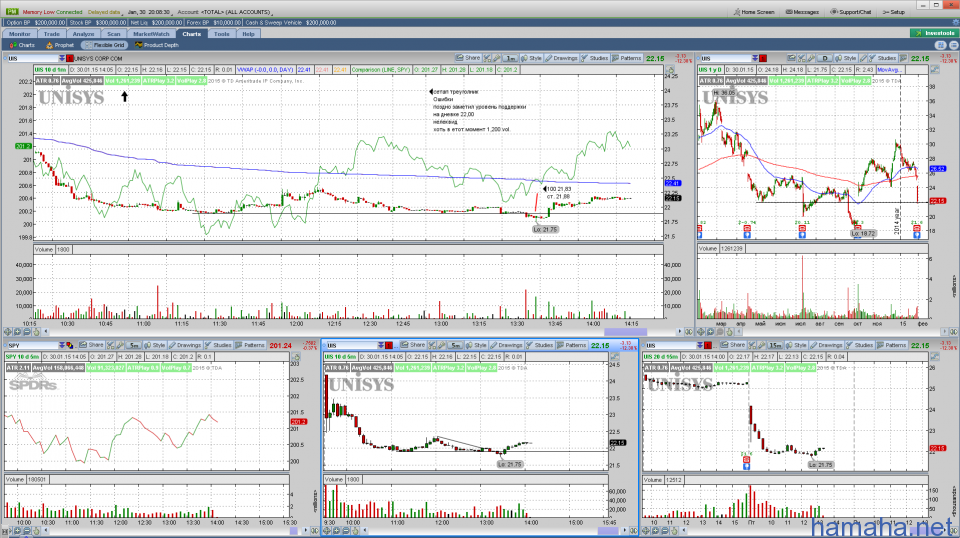Go to the Scan tab
This screenshot has width=960, height=538.
pyautogui.click(x=114, y=34)
